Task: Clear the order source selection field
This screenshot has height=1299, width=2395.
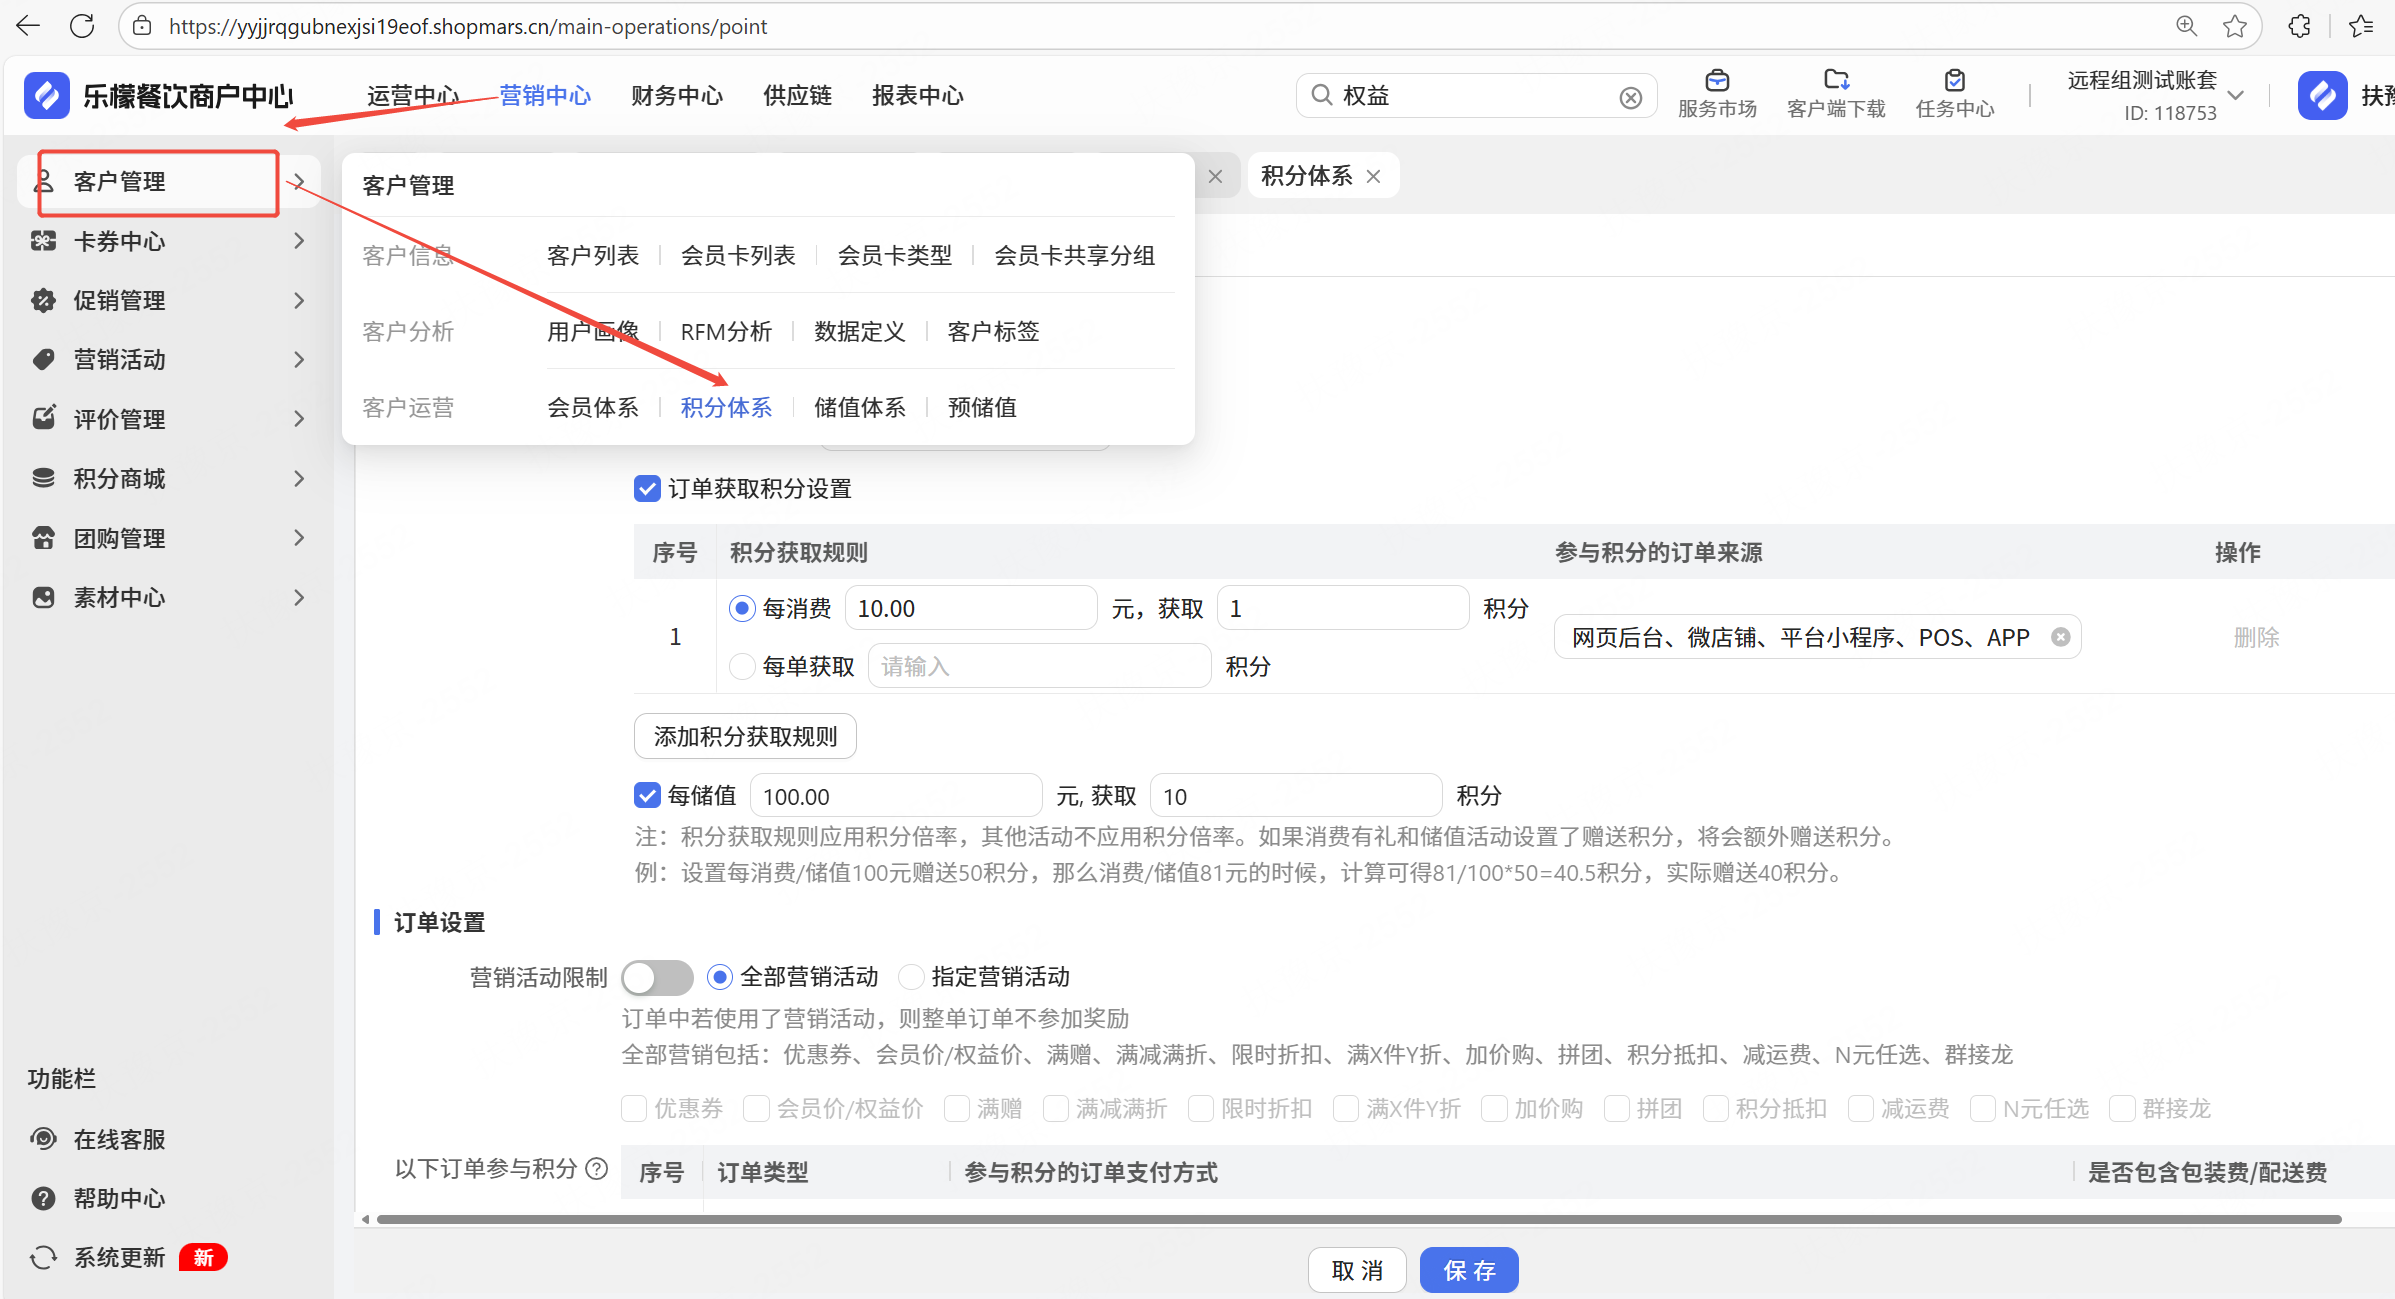Action: point(2060,637)
